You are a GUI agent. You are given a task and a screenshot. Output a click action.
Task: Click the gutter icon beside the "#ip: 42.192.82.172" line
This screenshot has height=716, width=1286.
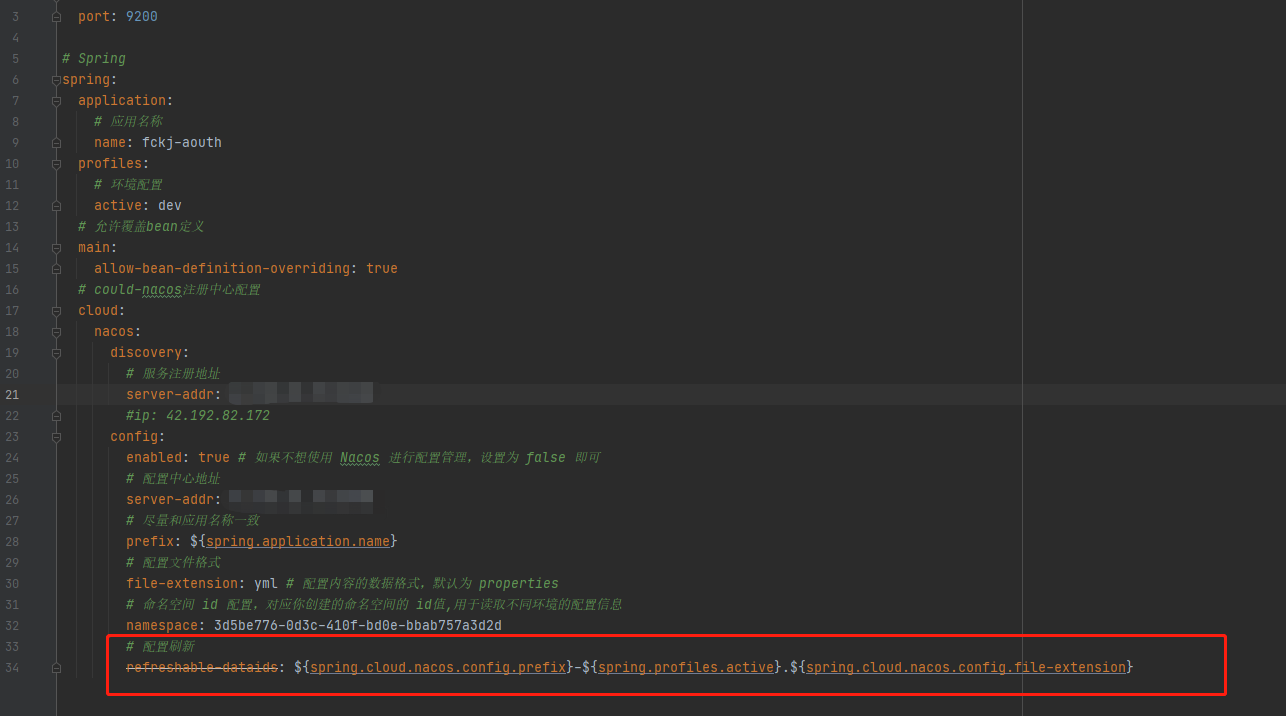tap(56, 415)
